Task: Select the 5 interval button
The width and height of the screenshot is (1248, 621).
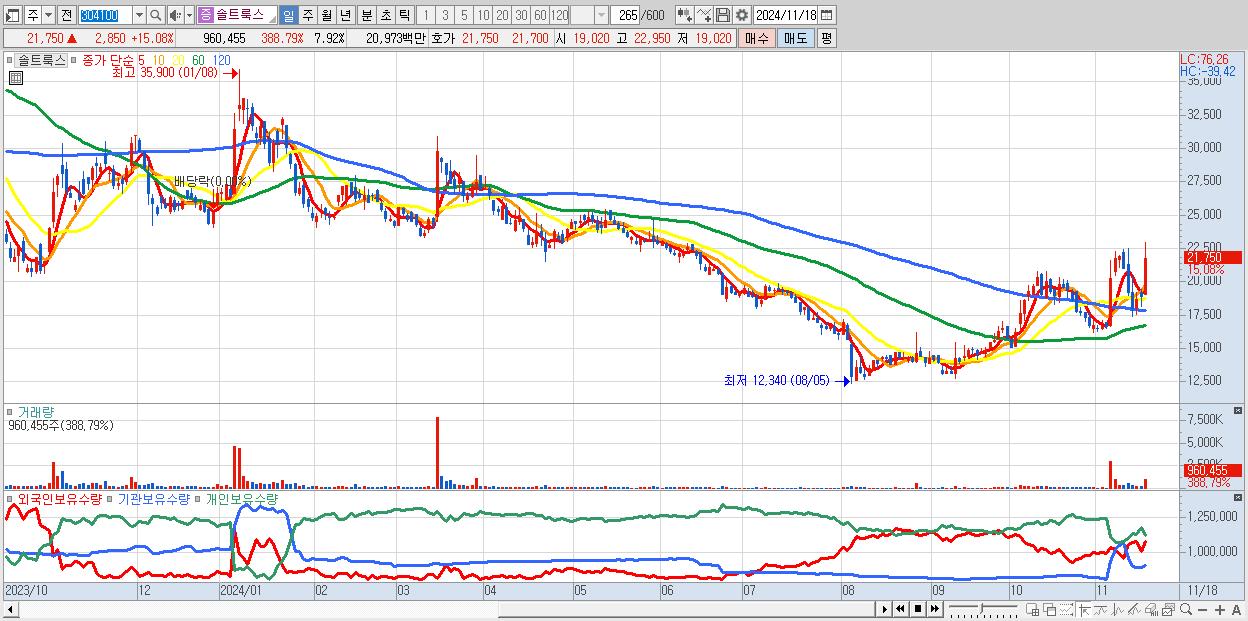Action: [464, 15]
